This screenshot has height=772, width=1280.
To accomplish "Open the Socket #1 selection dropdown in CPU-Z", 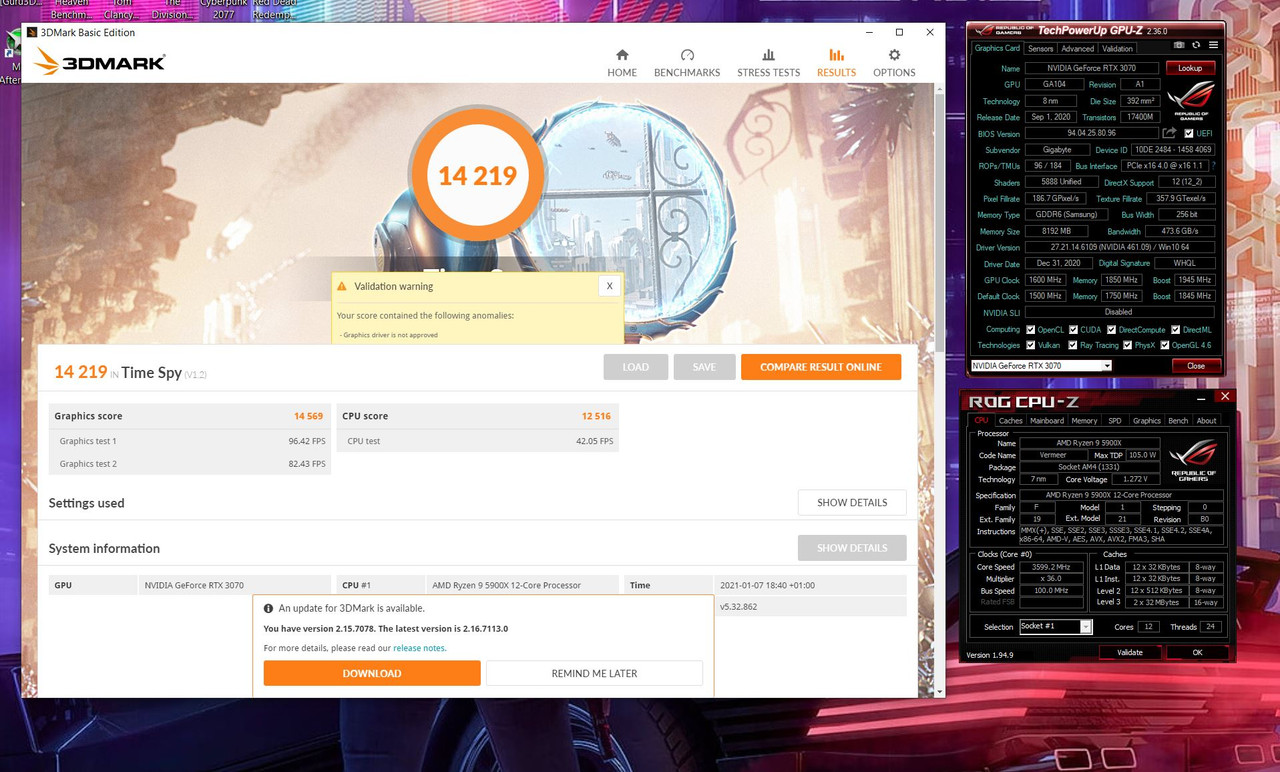I will tap(1055, 627).
